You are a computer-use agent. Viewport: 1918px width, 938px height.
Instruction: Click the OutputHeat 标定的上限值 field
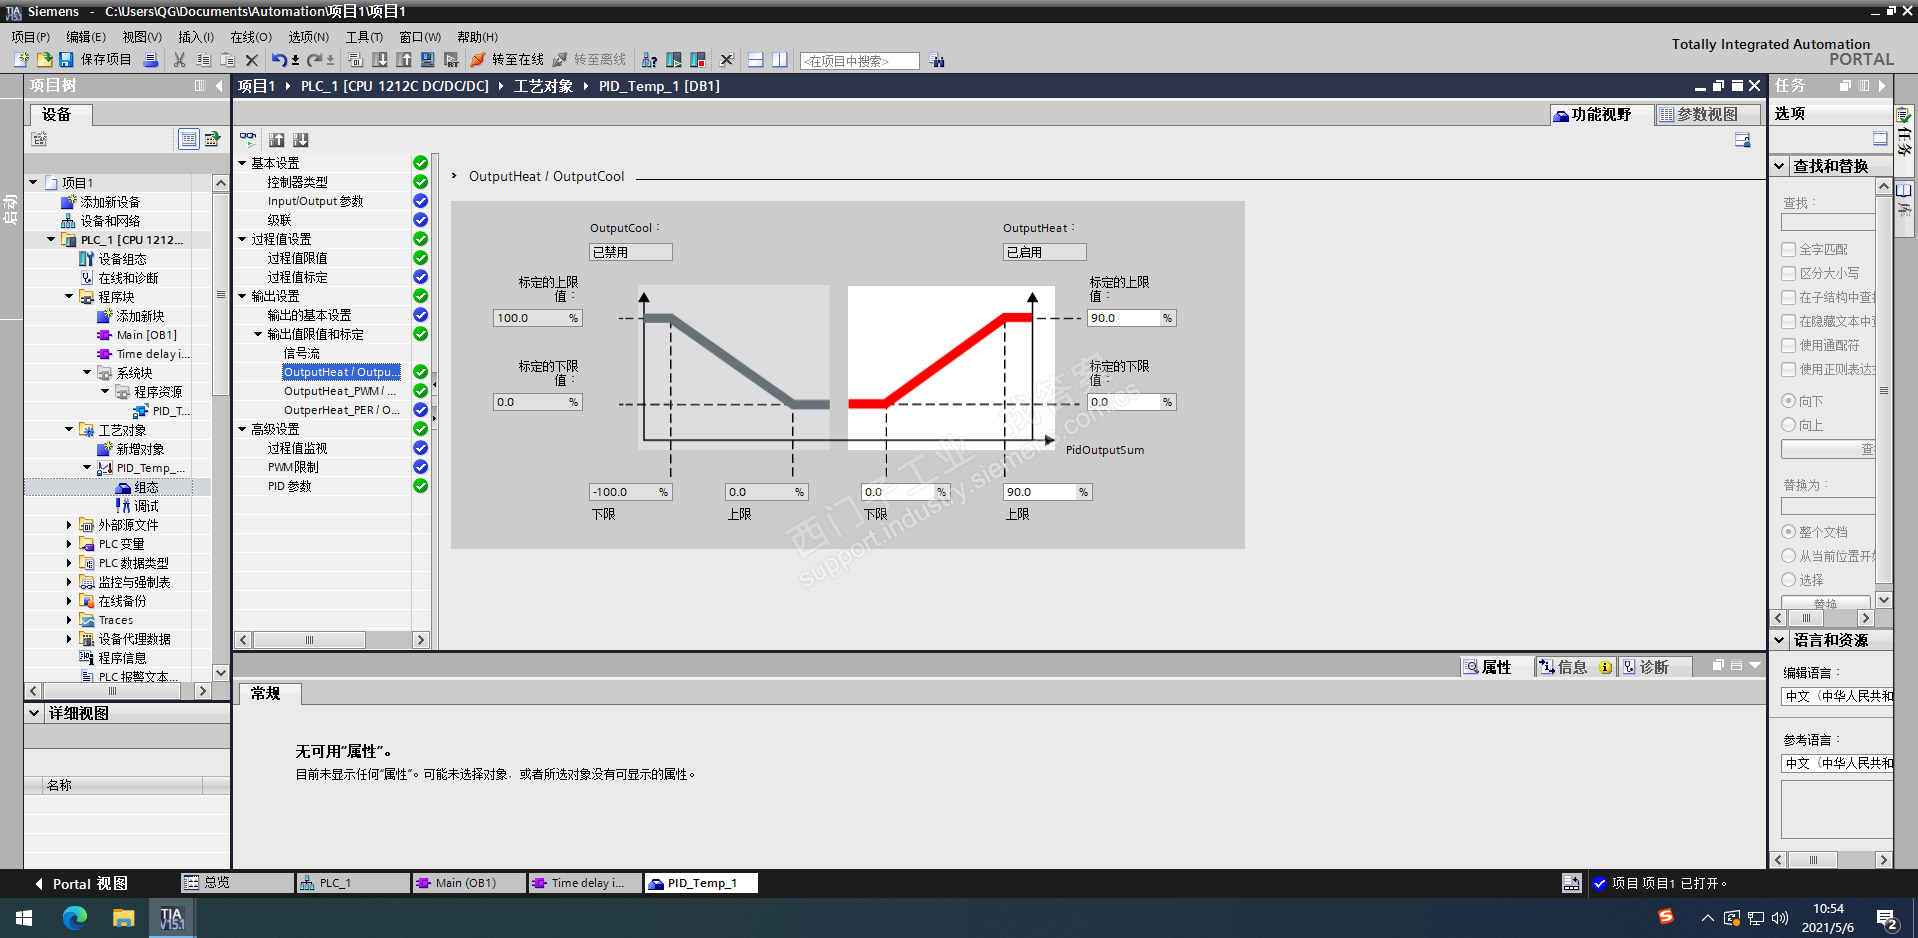click(x=1132, y=318)
